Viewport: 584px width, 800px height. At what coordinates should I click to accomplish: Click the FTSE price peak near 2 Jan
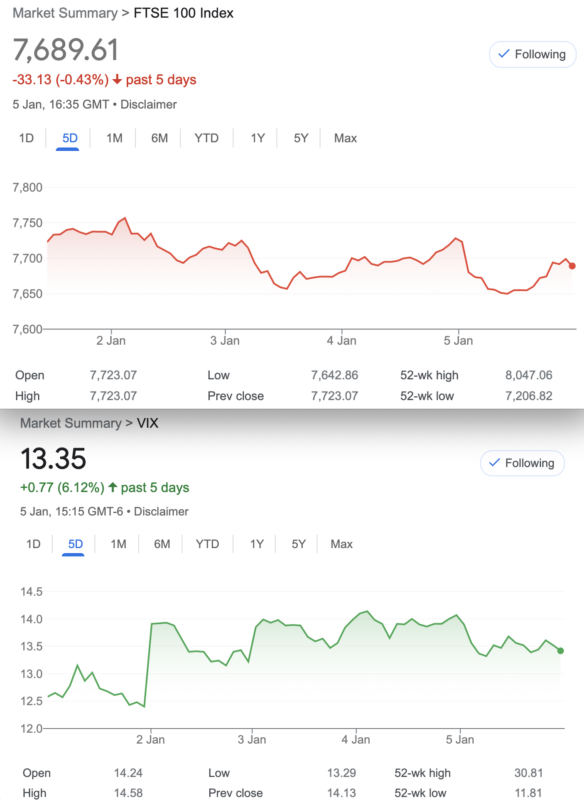[125, 218]
